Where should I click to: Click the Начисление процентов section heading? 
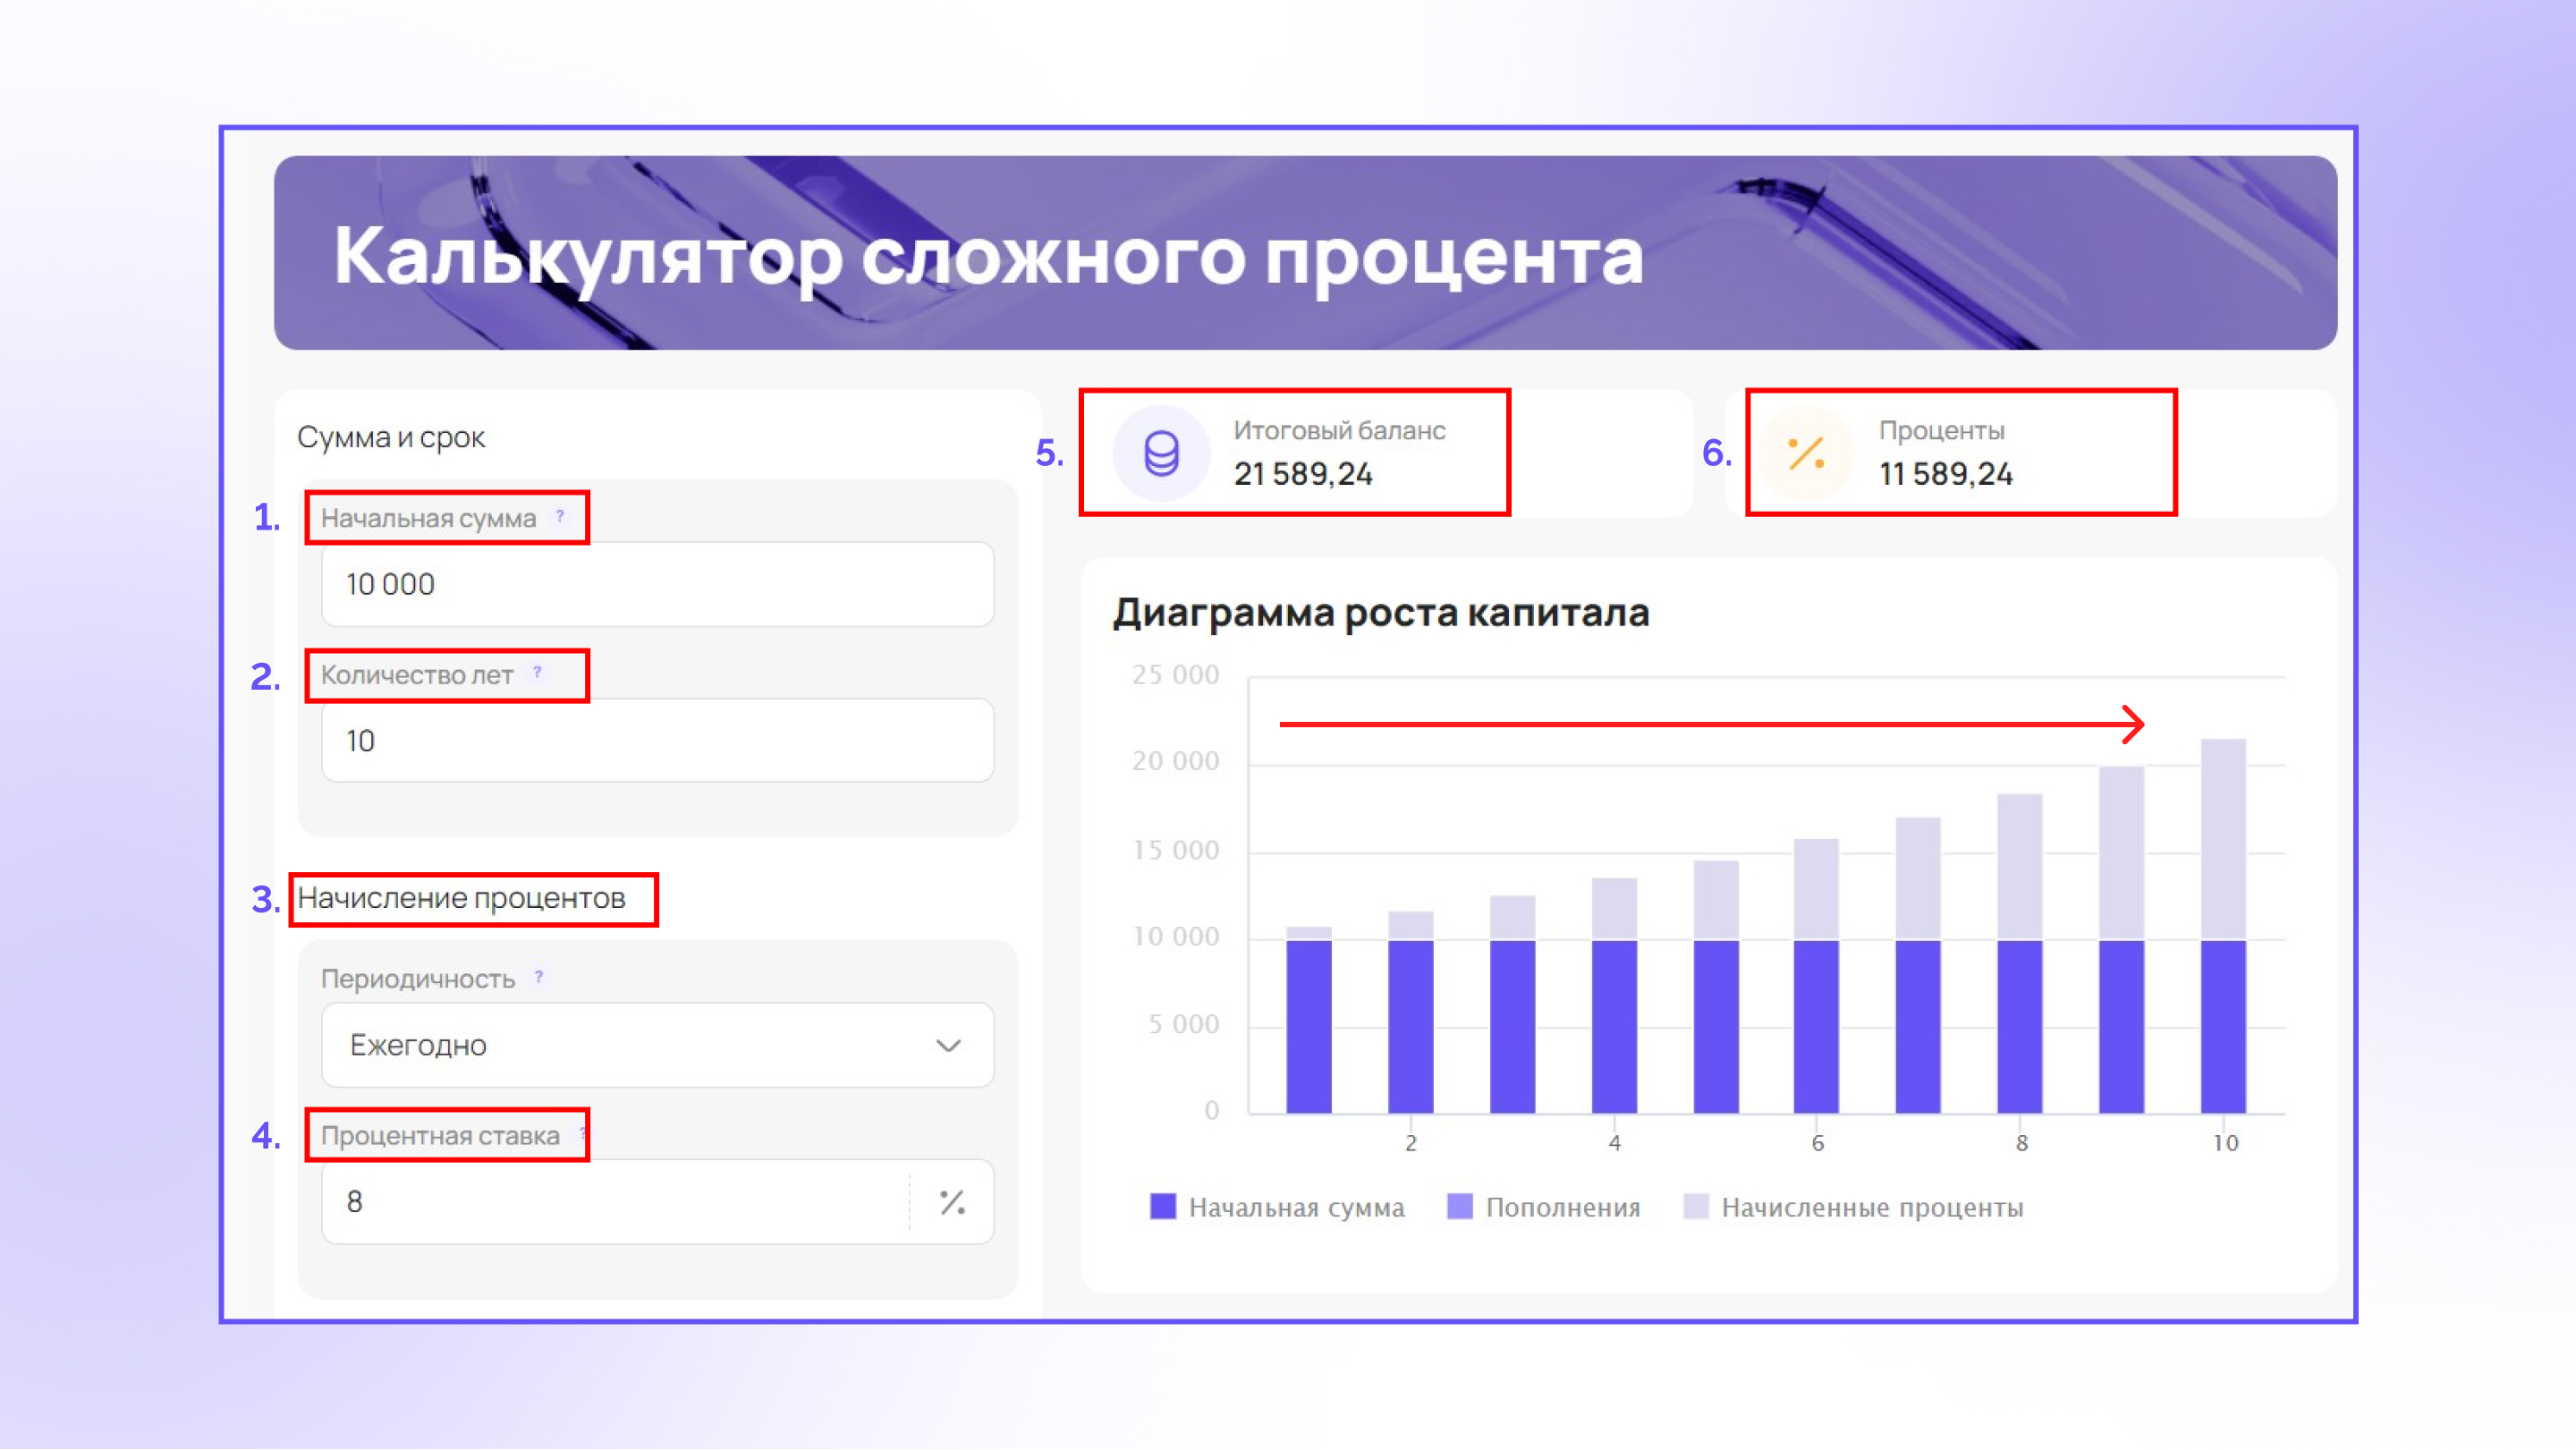(x=461, y=898)
